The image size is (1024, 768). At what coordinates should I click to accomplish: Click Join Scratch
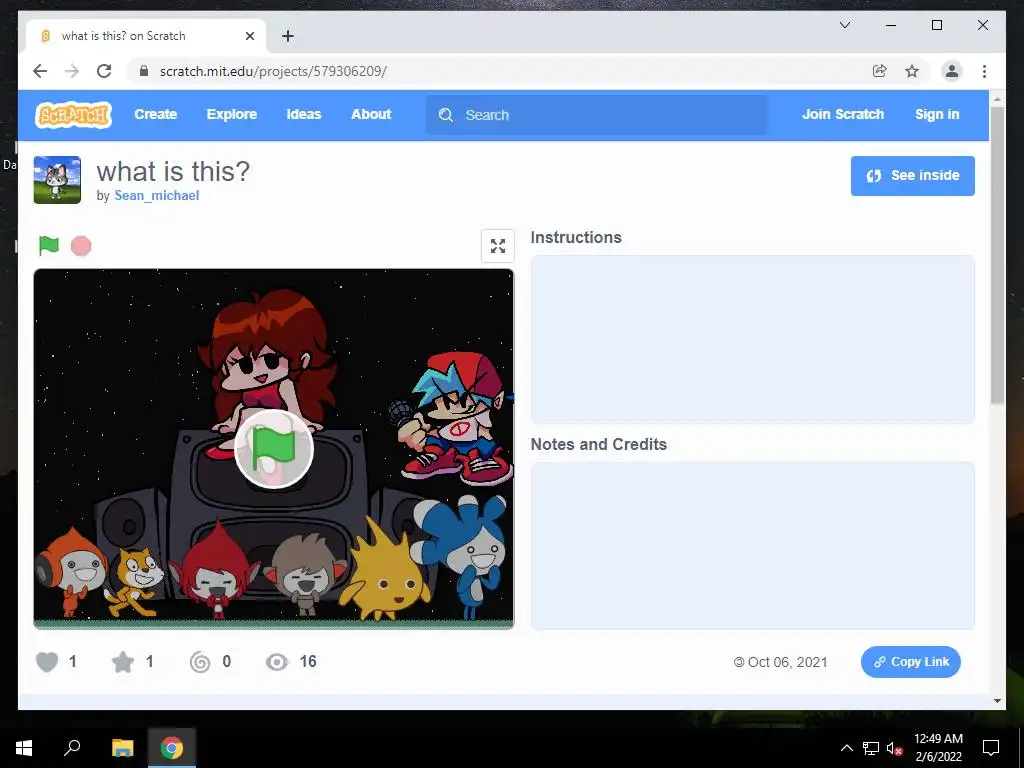(x=842, y=114)
